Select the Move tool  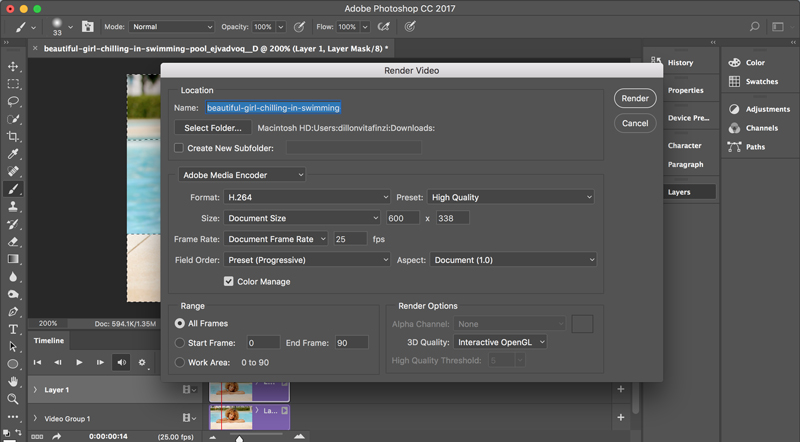(x=13, y=66)
